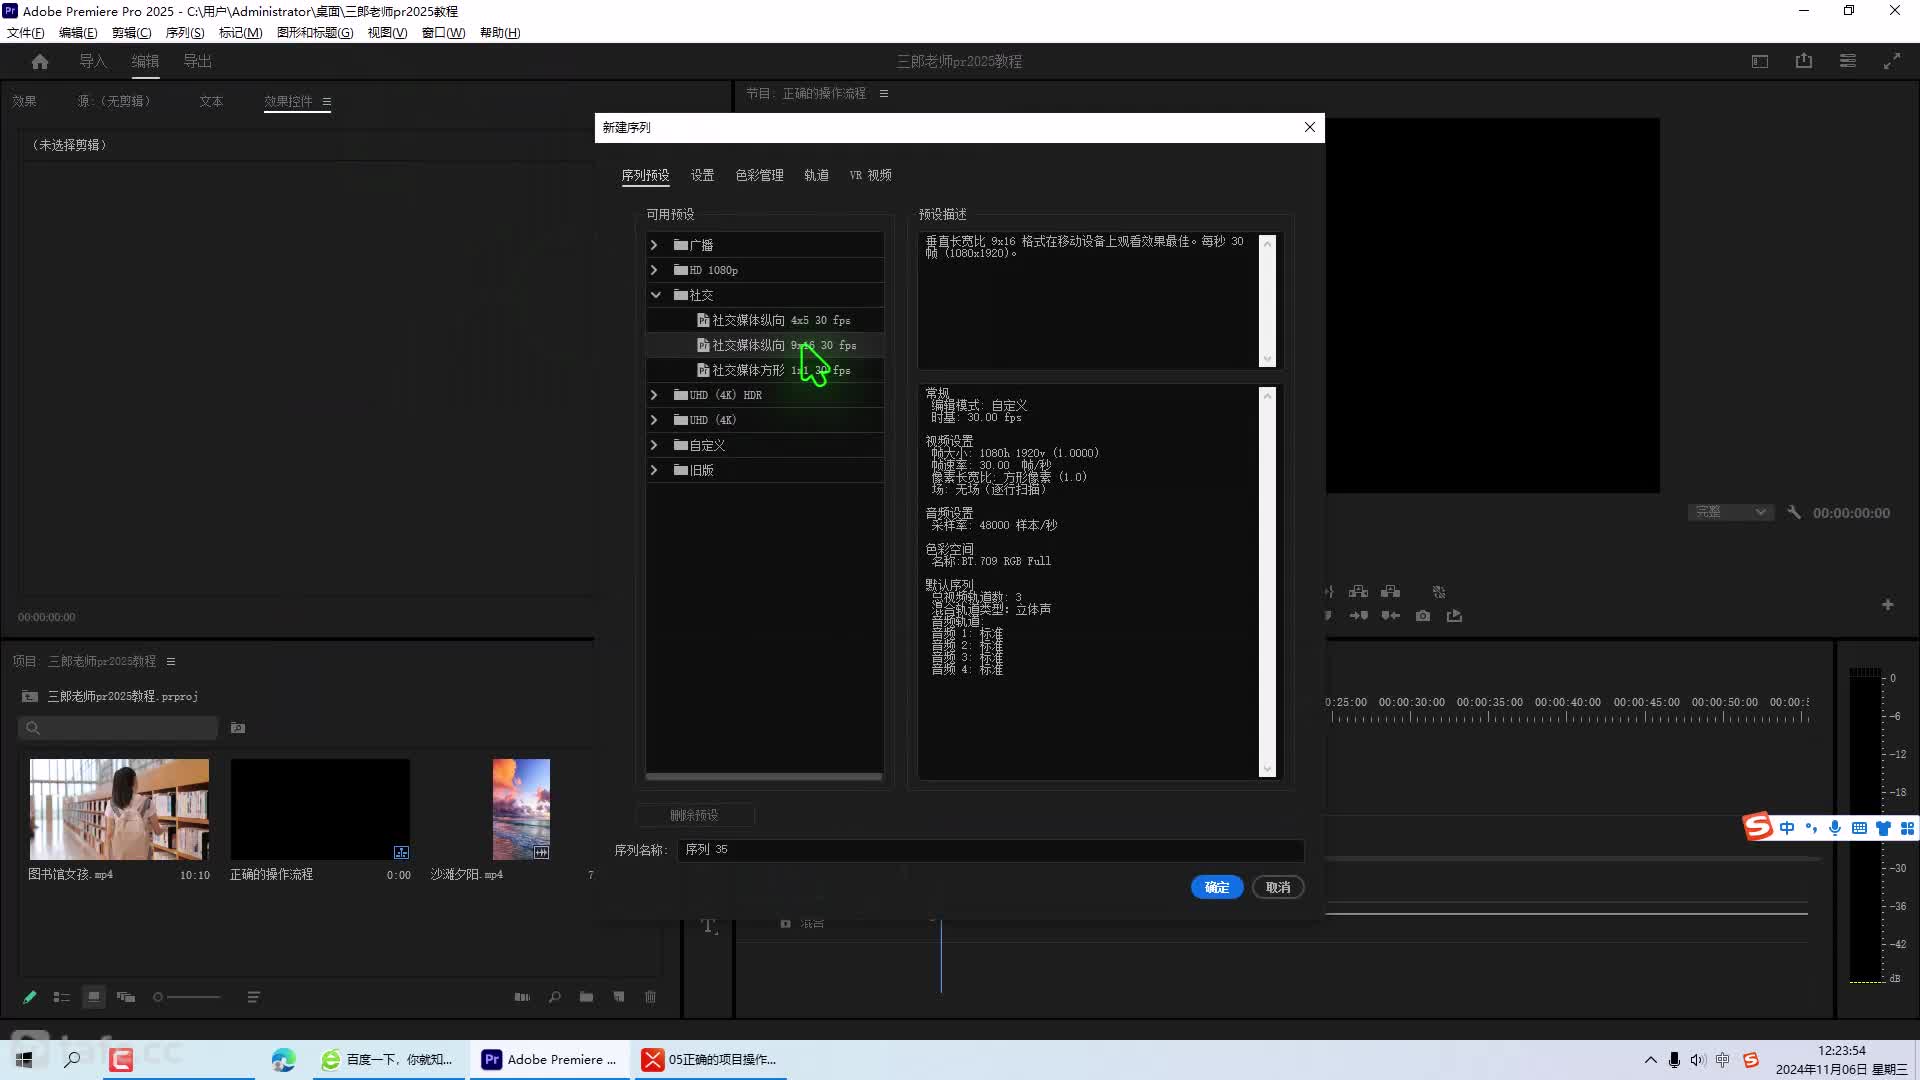The height and width of the screenshot is (1080, 1920).
Task: Expand the HD 1080p presets folder
Action: (655, 270)
